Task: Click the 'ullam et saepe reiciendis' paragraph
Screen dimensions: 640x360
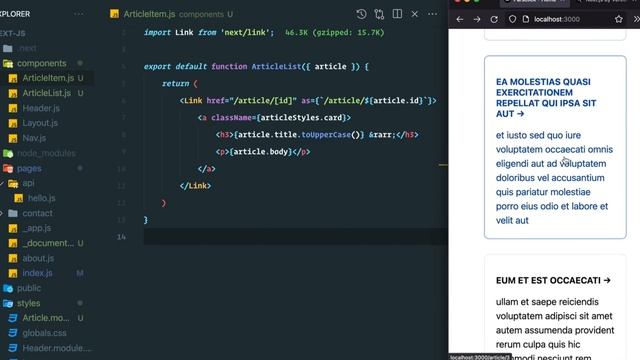Action: click(x=555, y=330)
